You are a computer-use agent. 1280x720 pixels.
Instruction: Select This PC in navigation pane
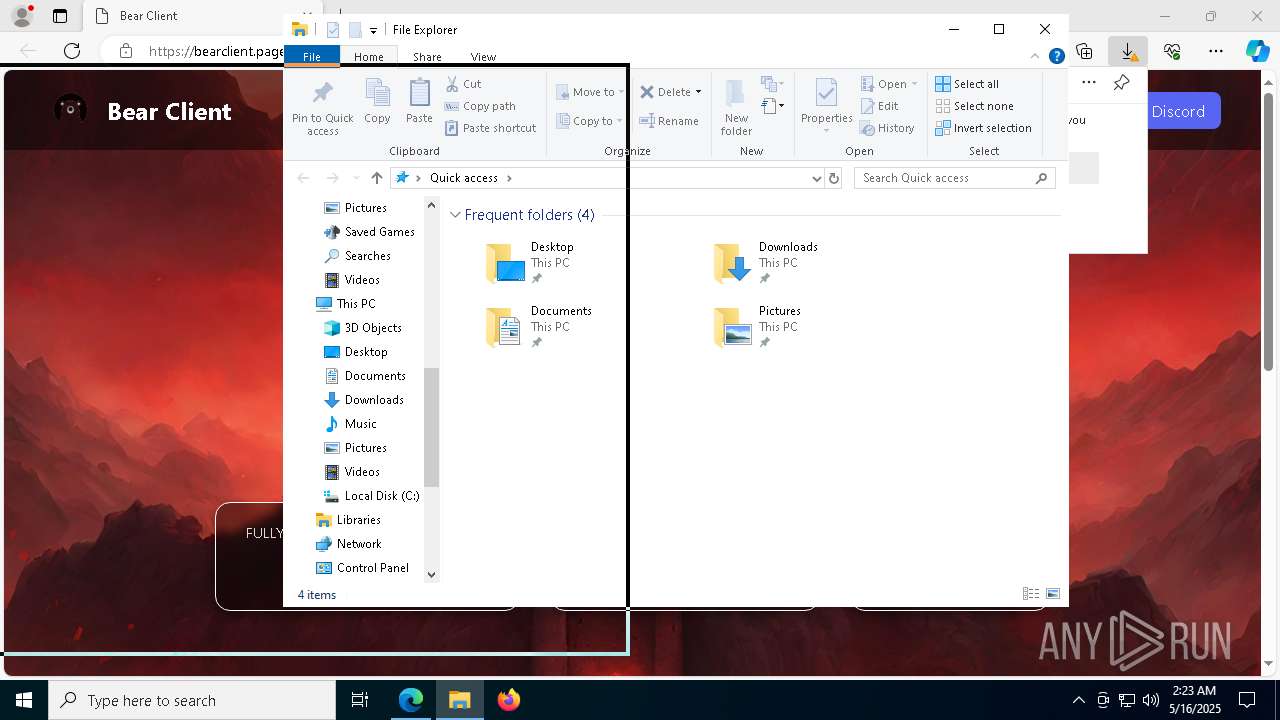(346, 304)
